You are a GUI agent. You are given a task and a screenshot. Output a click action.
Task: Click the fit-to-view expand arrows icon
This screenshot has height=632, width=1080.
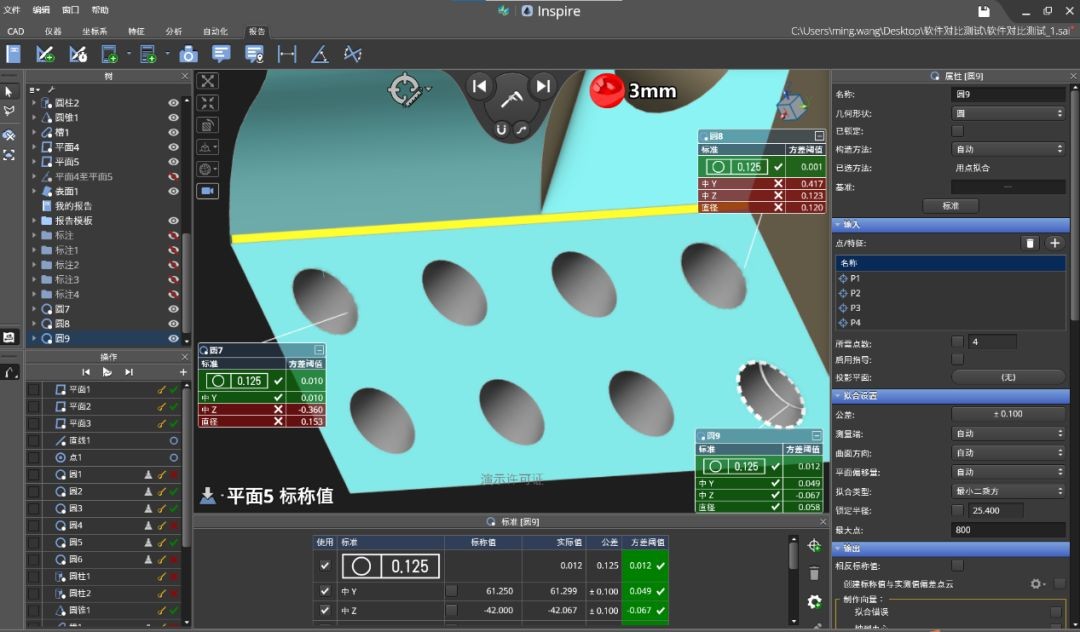207,81
